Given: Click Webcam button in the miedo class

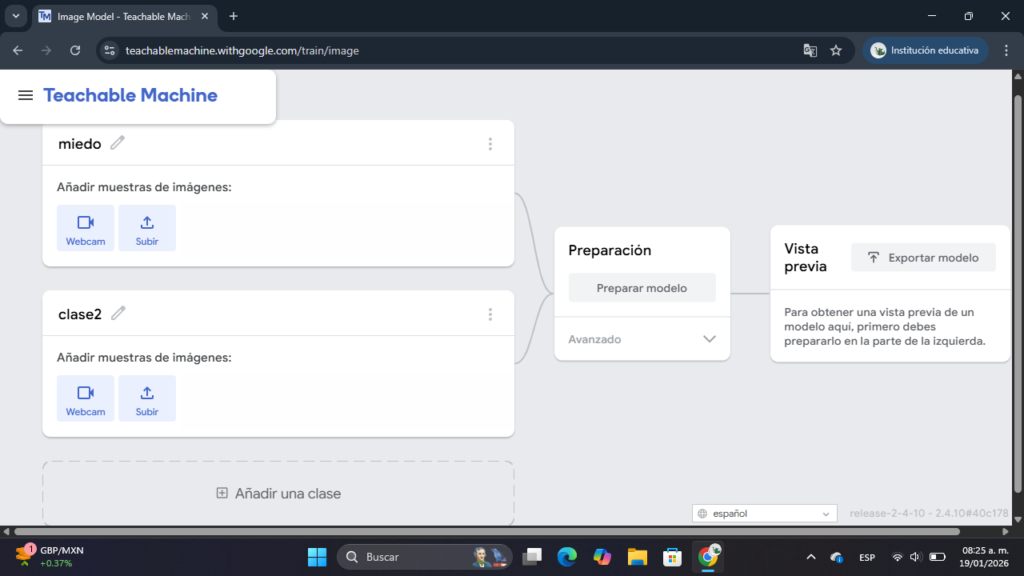Looking at the screenshot, I should [x=85, y=228].
